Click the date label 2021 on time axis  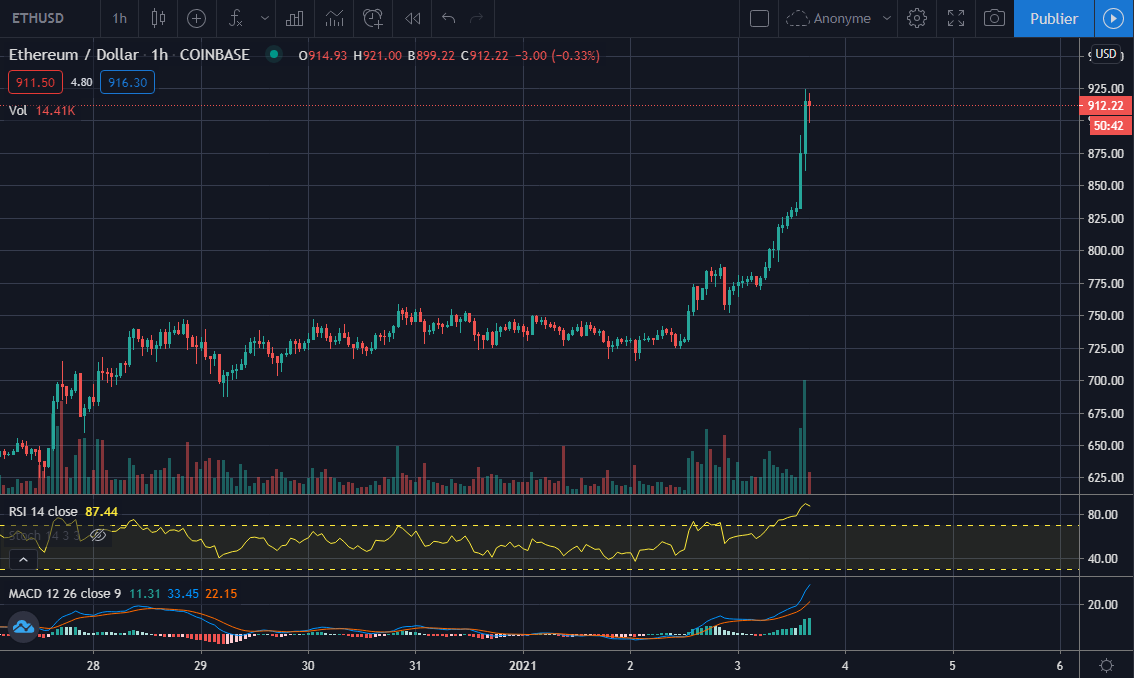[x=522, y=665]
